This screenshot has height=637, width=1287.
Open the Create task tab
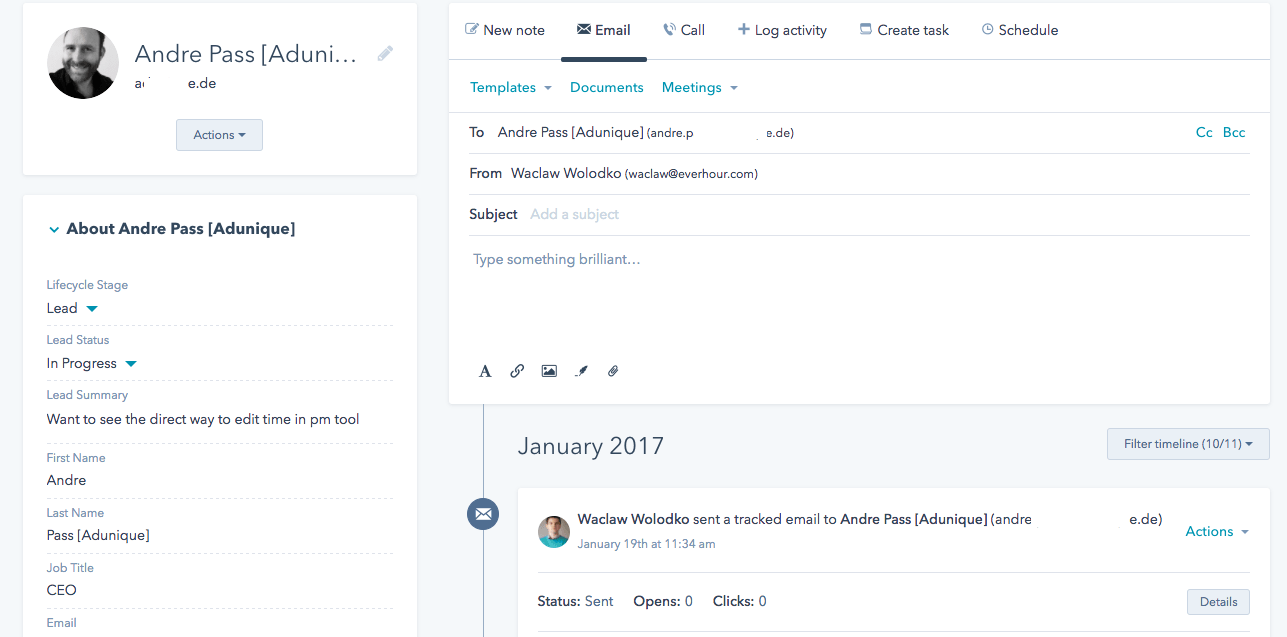(904, 30)
